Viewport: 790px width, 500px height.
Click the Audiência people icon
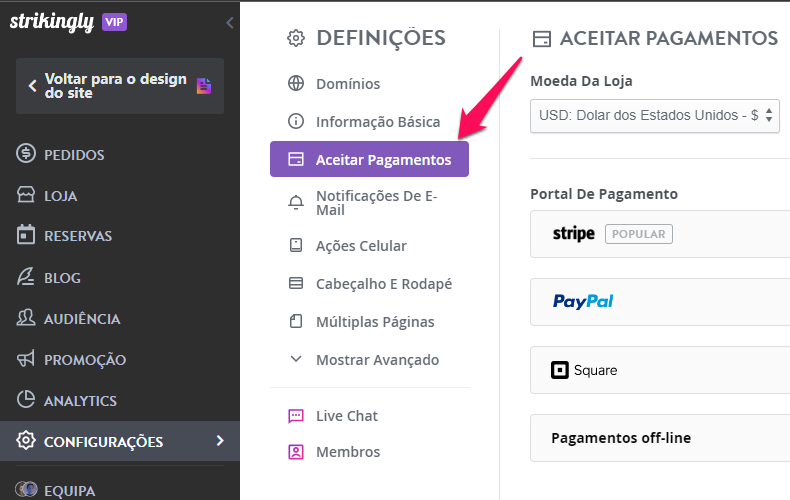pos(26,318)
